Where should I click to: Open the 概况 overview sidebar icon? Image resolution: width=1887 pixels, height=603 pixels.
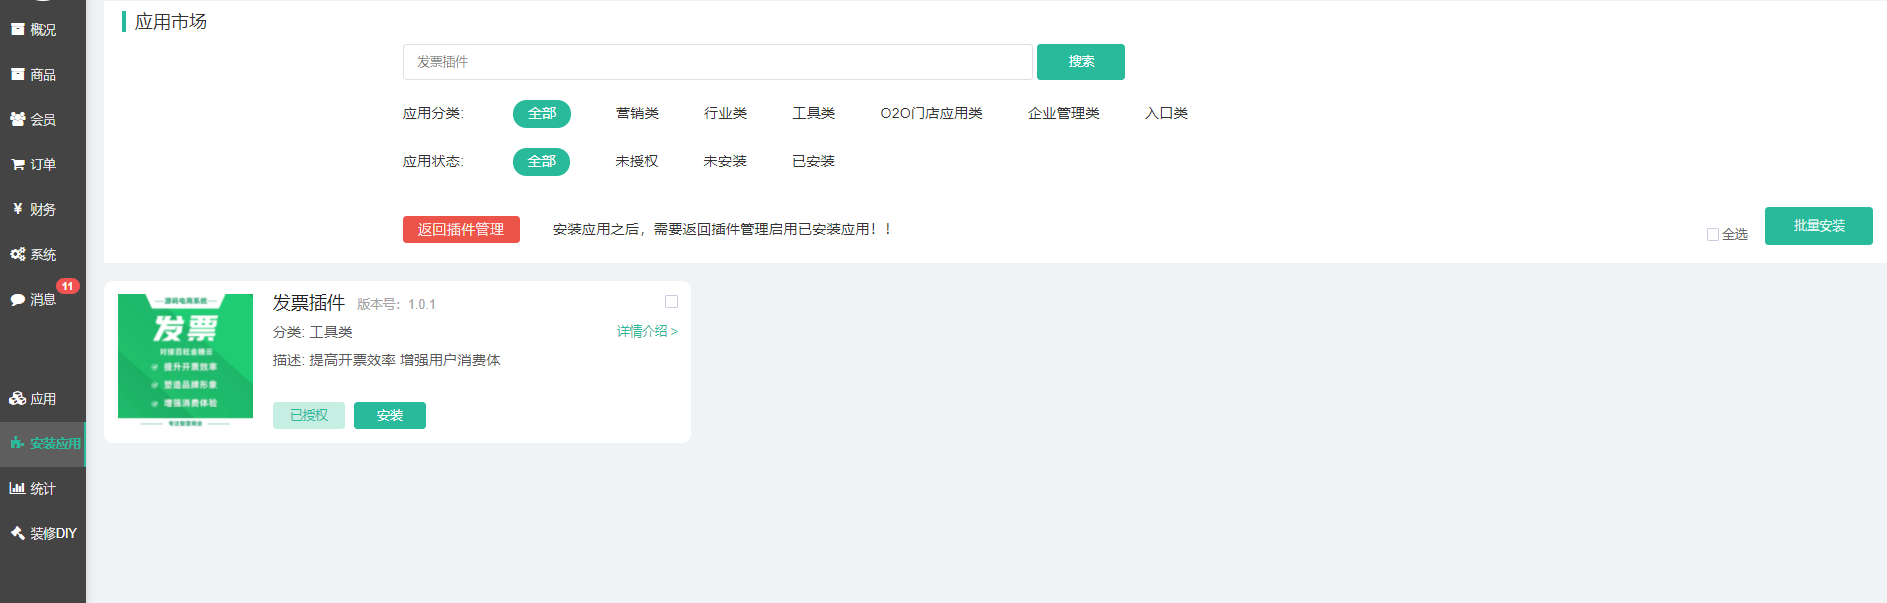[x=18, y=30]
